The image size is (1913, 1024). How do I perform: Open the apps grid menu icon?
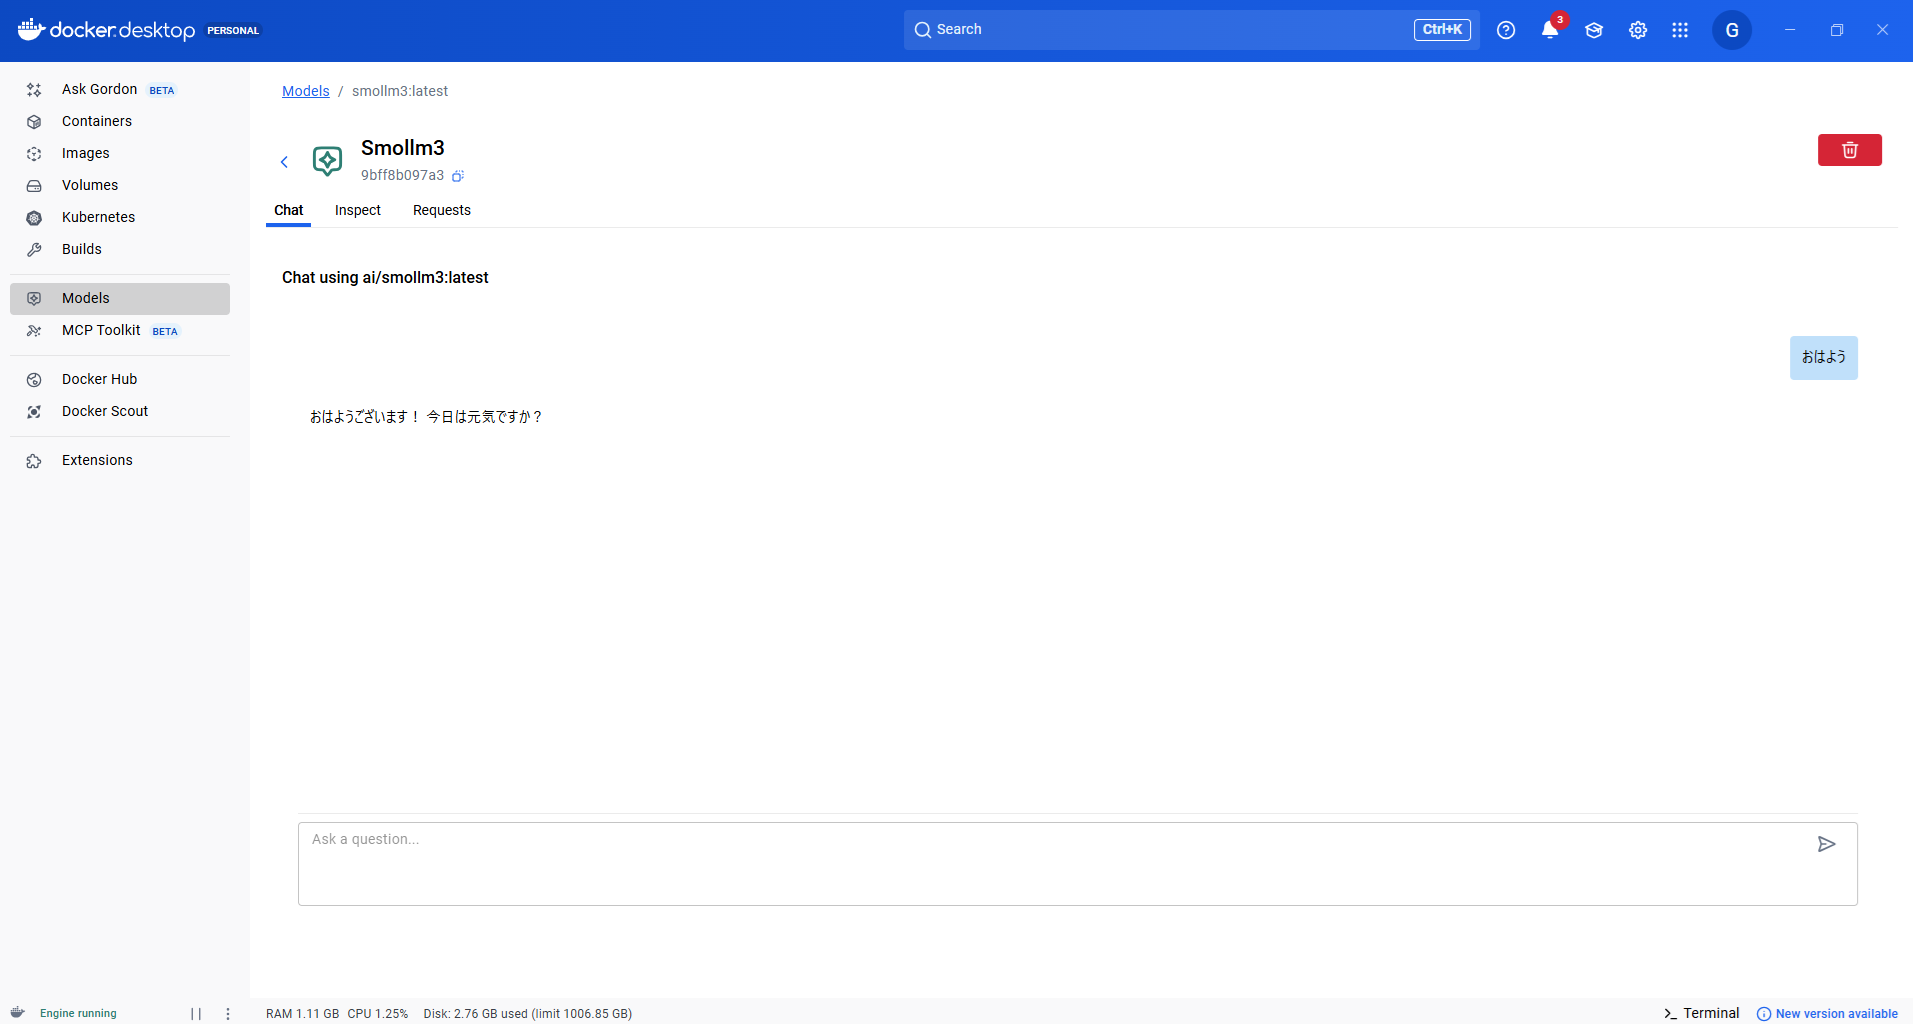(1680, 30)
